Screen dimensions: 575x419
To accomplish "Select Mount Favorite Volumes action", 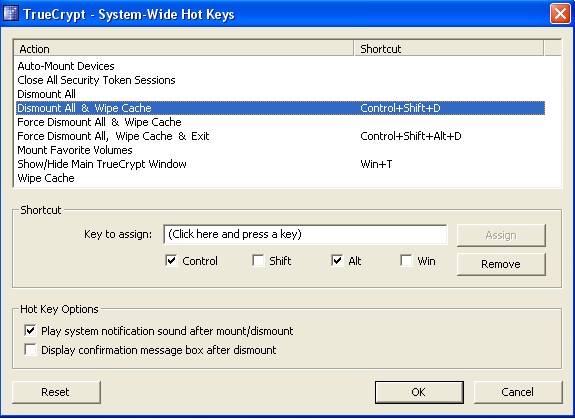I will pos(281,150).
